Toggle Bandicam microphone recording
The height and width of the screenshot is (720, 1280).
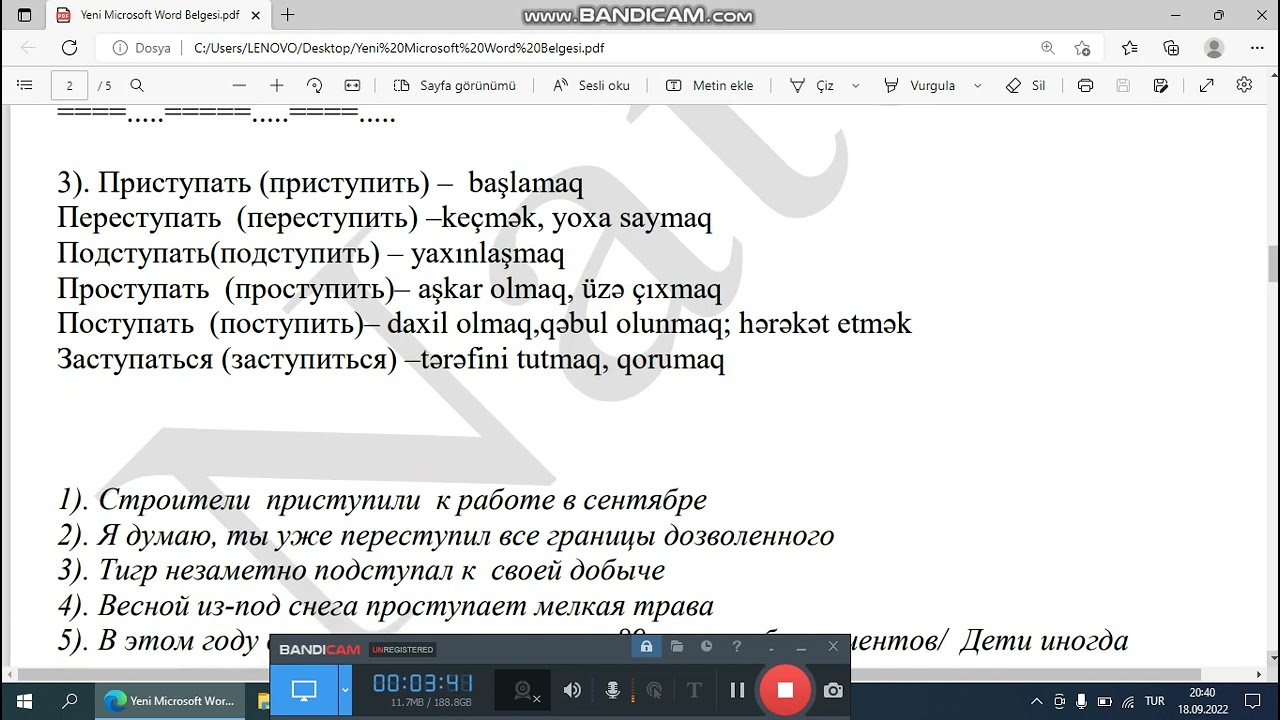click(613, 690)
